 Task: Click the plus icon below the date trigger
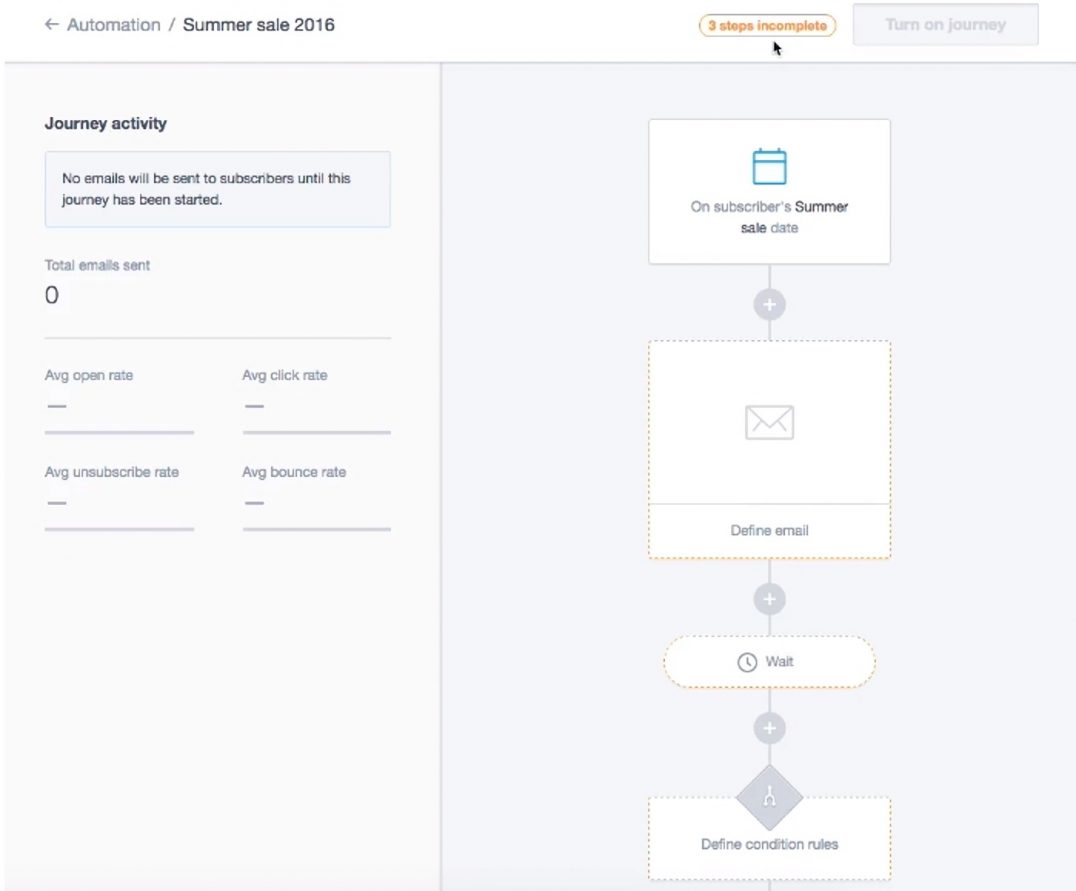(x=768, y=303)
